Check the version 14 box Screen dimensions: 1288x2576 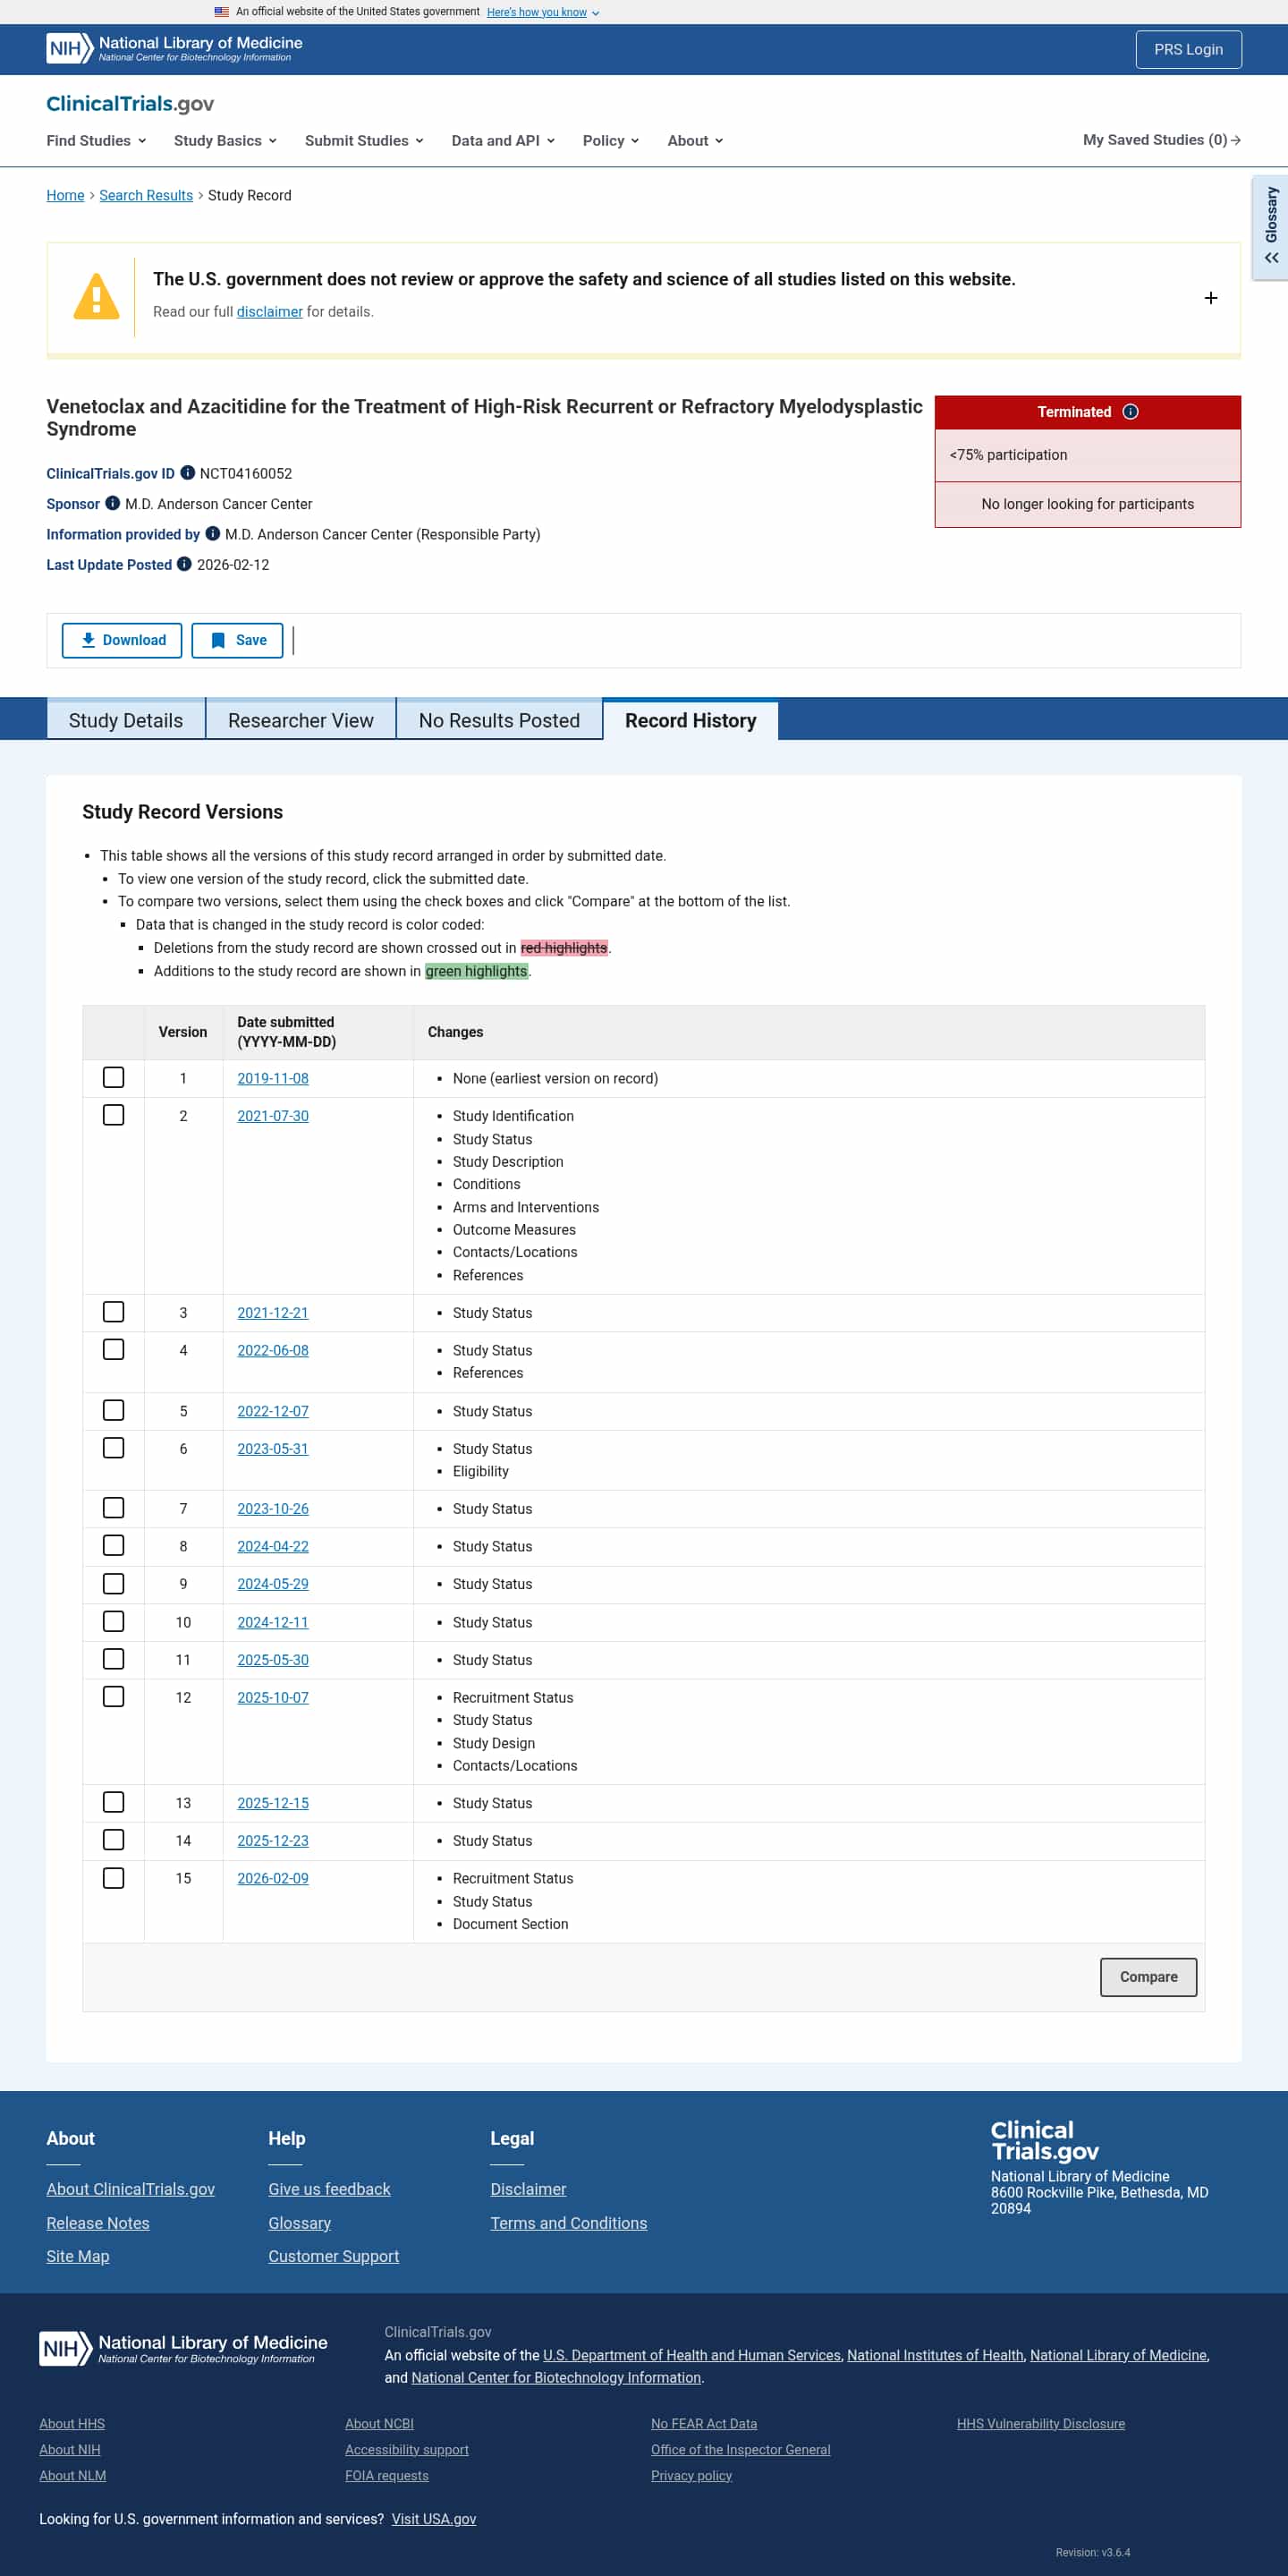(114, 1840)
